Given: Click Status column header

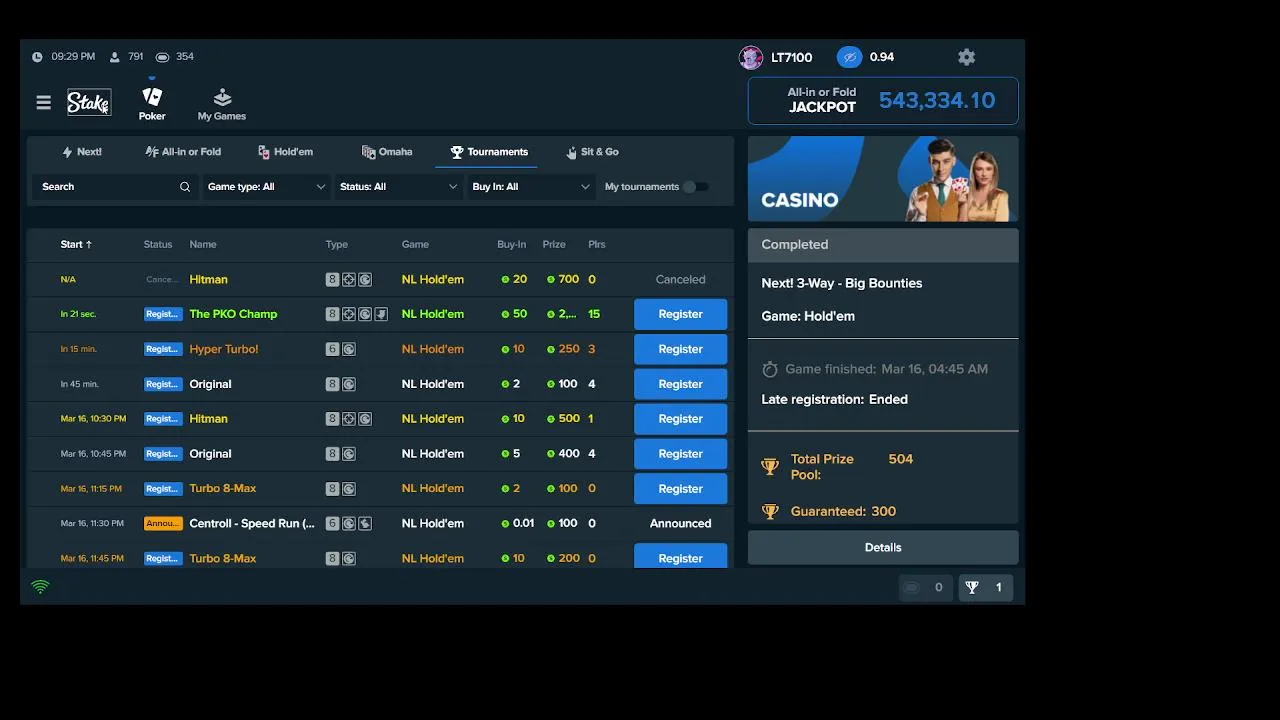Looking at the screenshot, I should (158, 244).
